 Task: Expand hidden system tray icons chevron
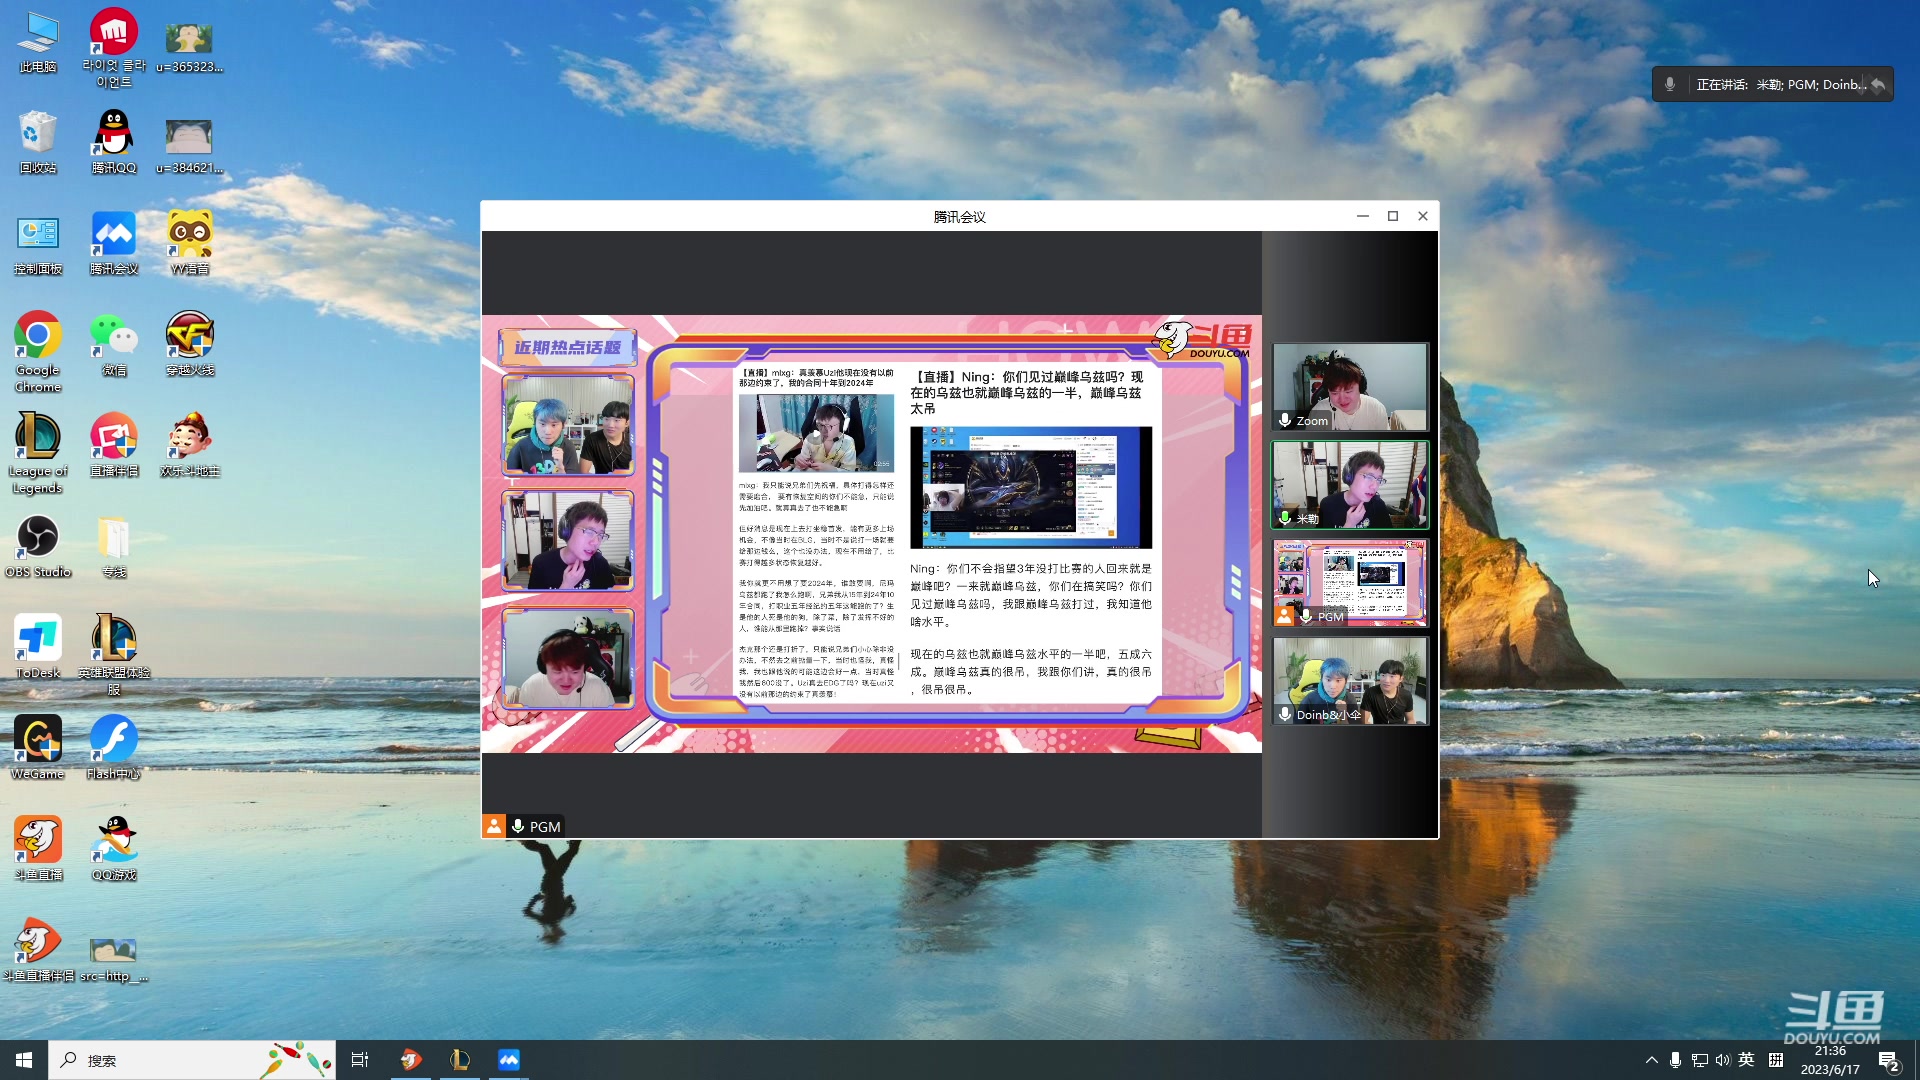[x=1651, y=1060]
